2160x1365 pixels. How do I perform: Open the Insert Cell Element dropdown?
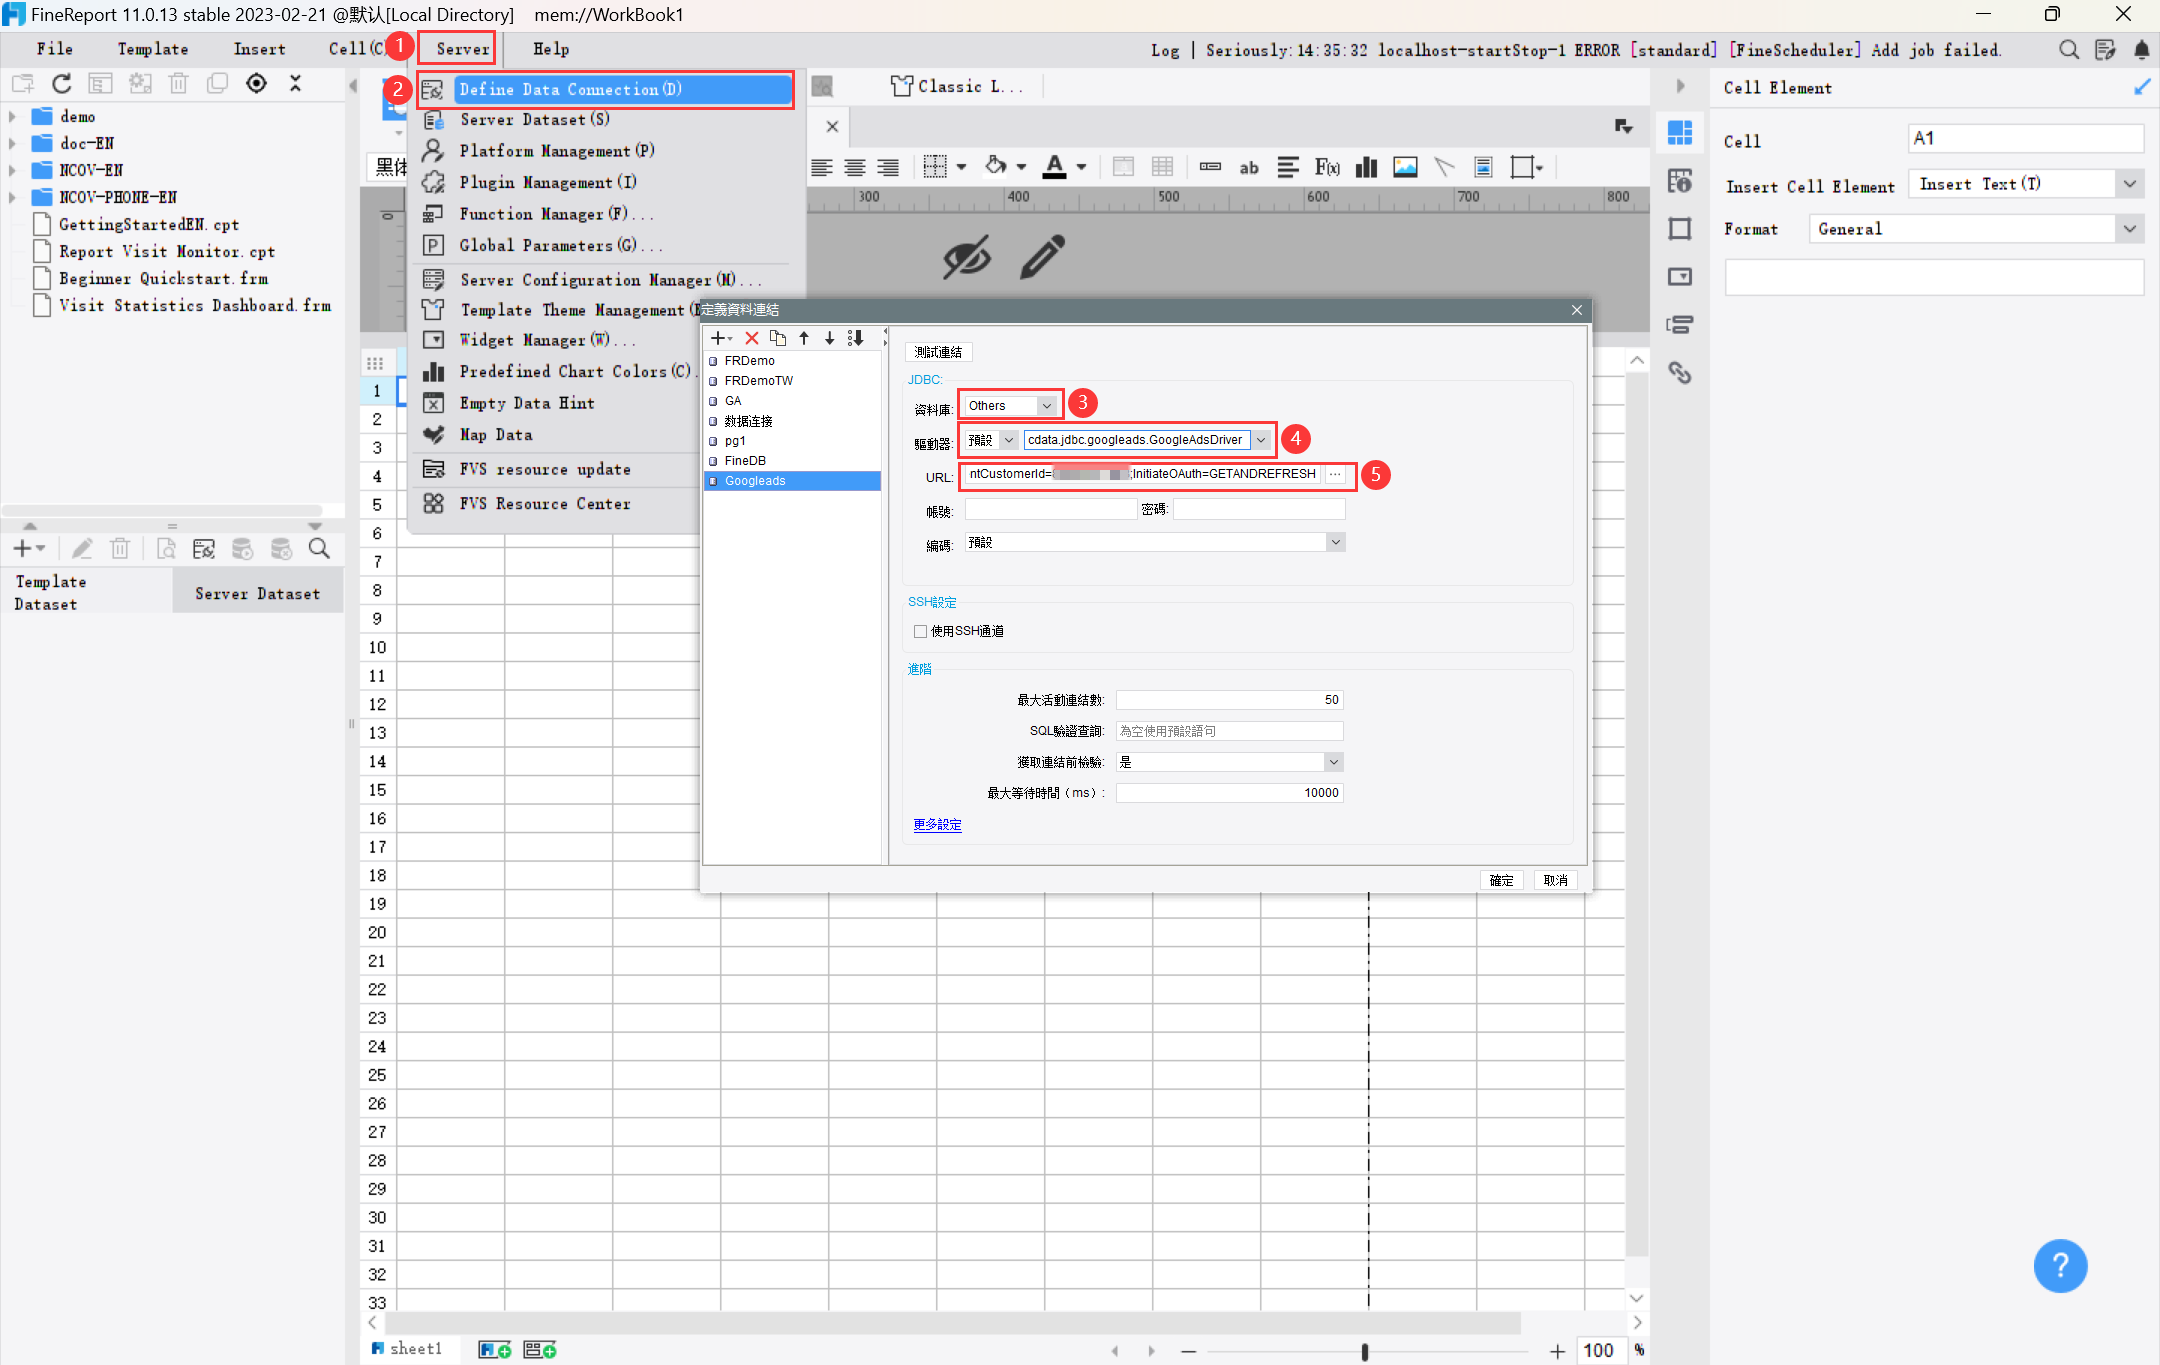[2130, 184]
